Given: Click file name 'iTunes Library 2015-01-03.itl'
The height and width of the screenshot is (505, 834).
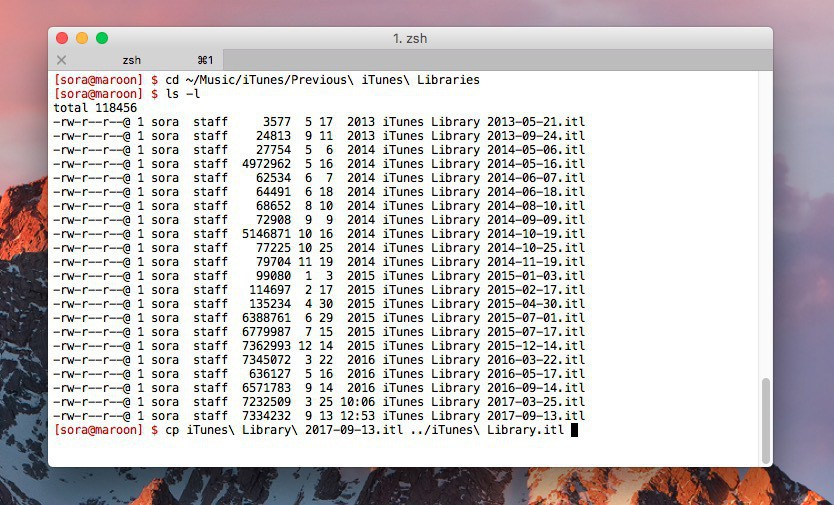Looking at the screenshot, I should point(483,276).
